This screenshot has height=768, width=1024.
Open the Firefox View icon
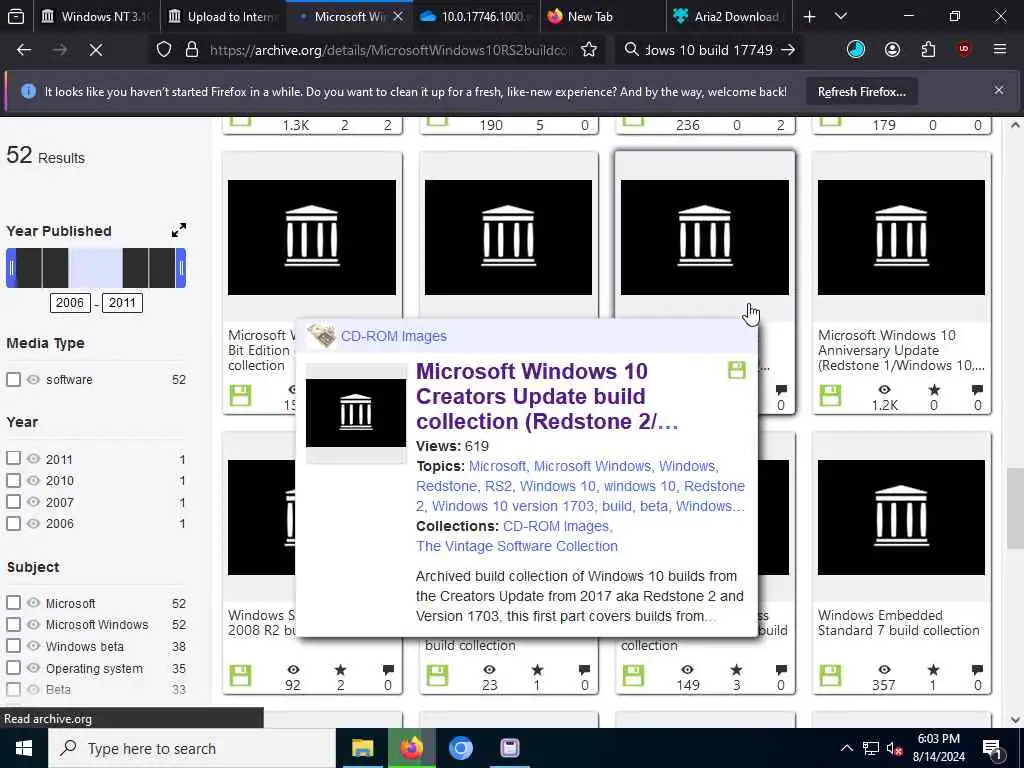[16, 16]
